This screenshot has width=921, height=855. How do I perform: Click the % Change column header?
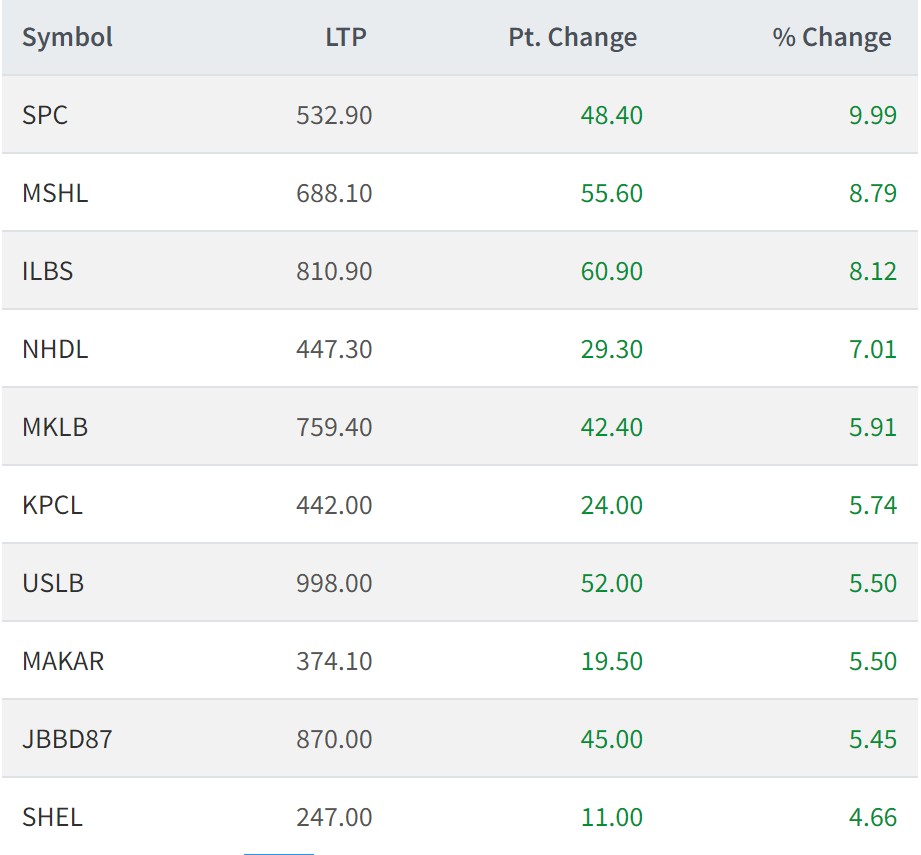point(832,38)
